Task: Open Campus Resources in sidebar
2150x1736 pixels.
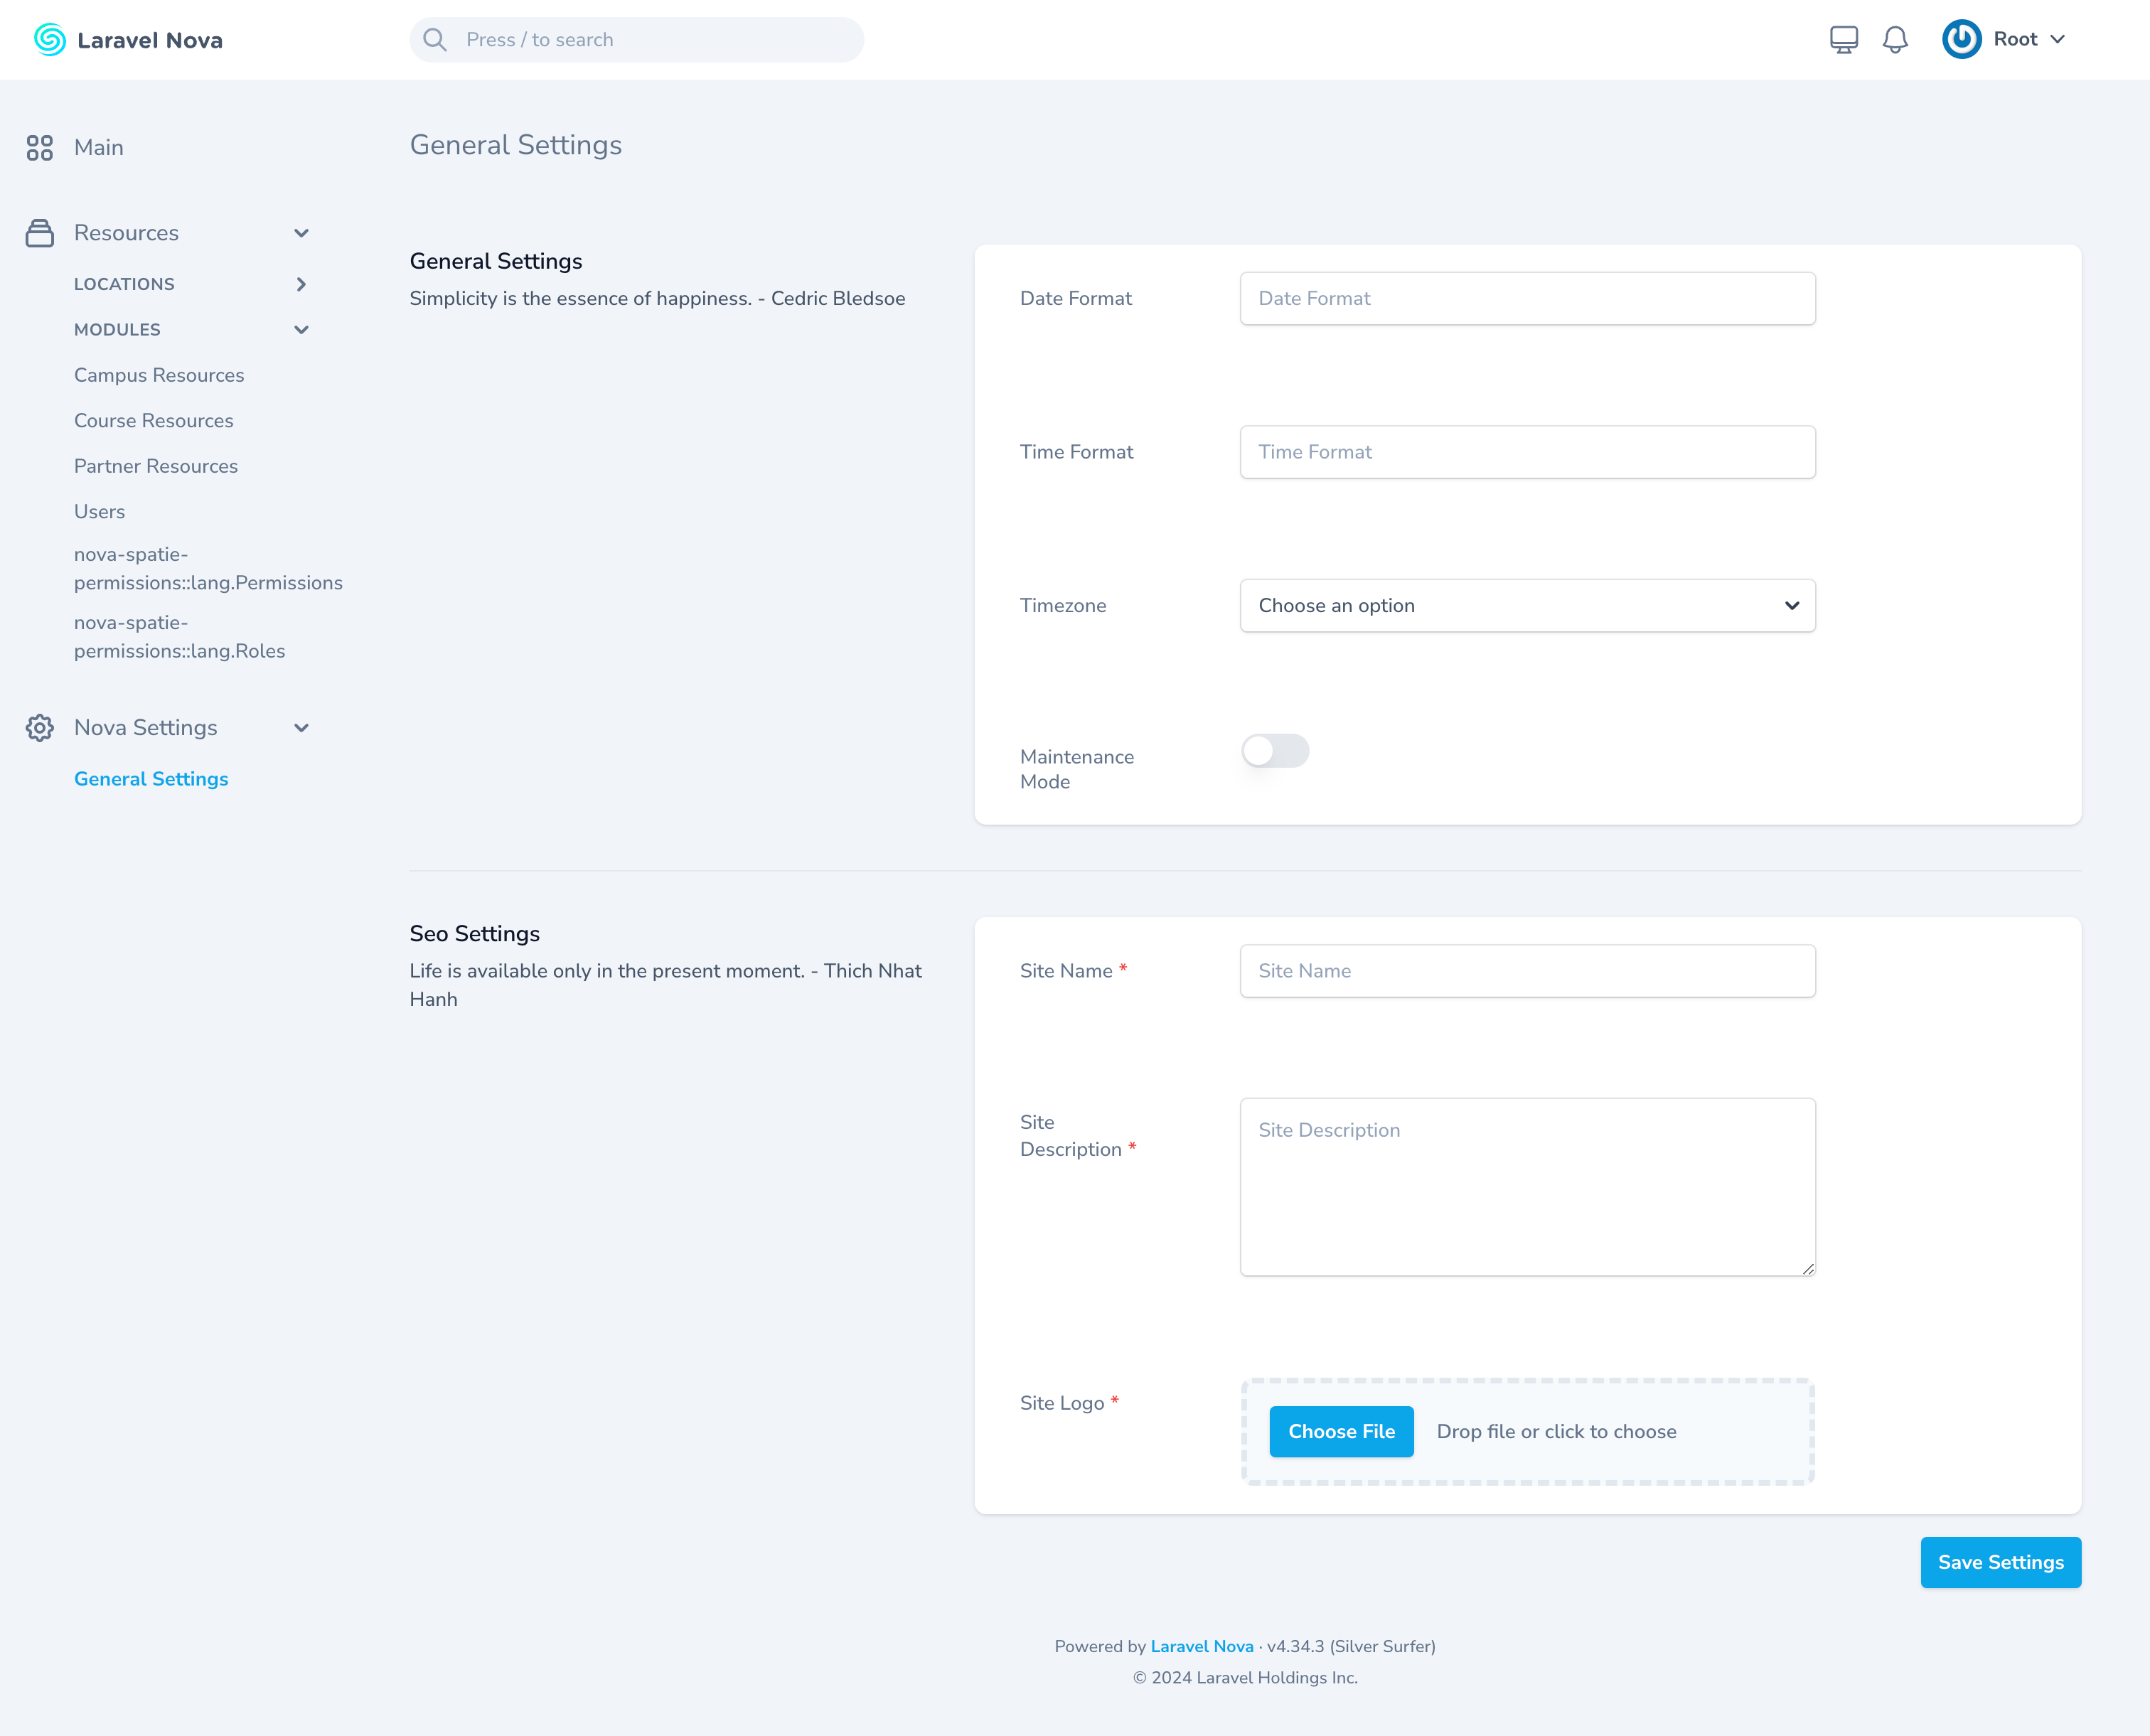Action: (x=159, y=376)
